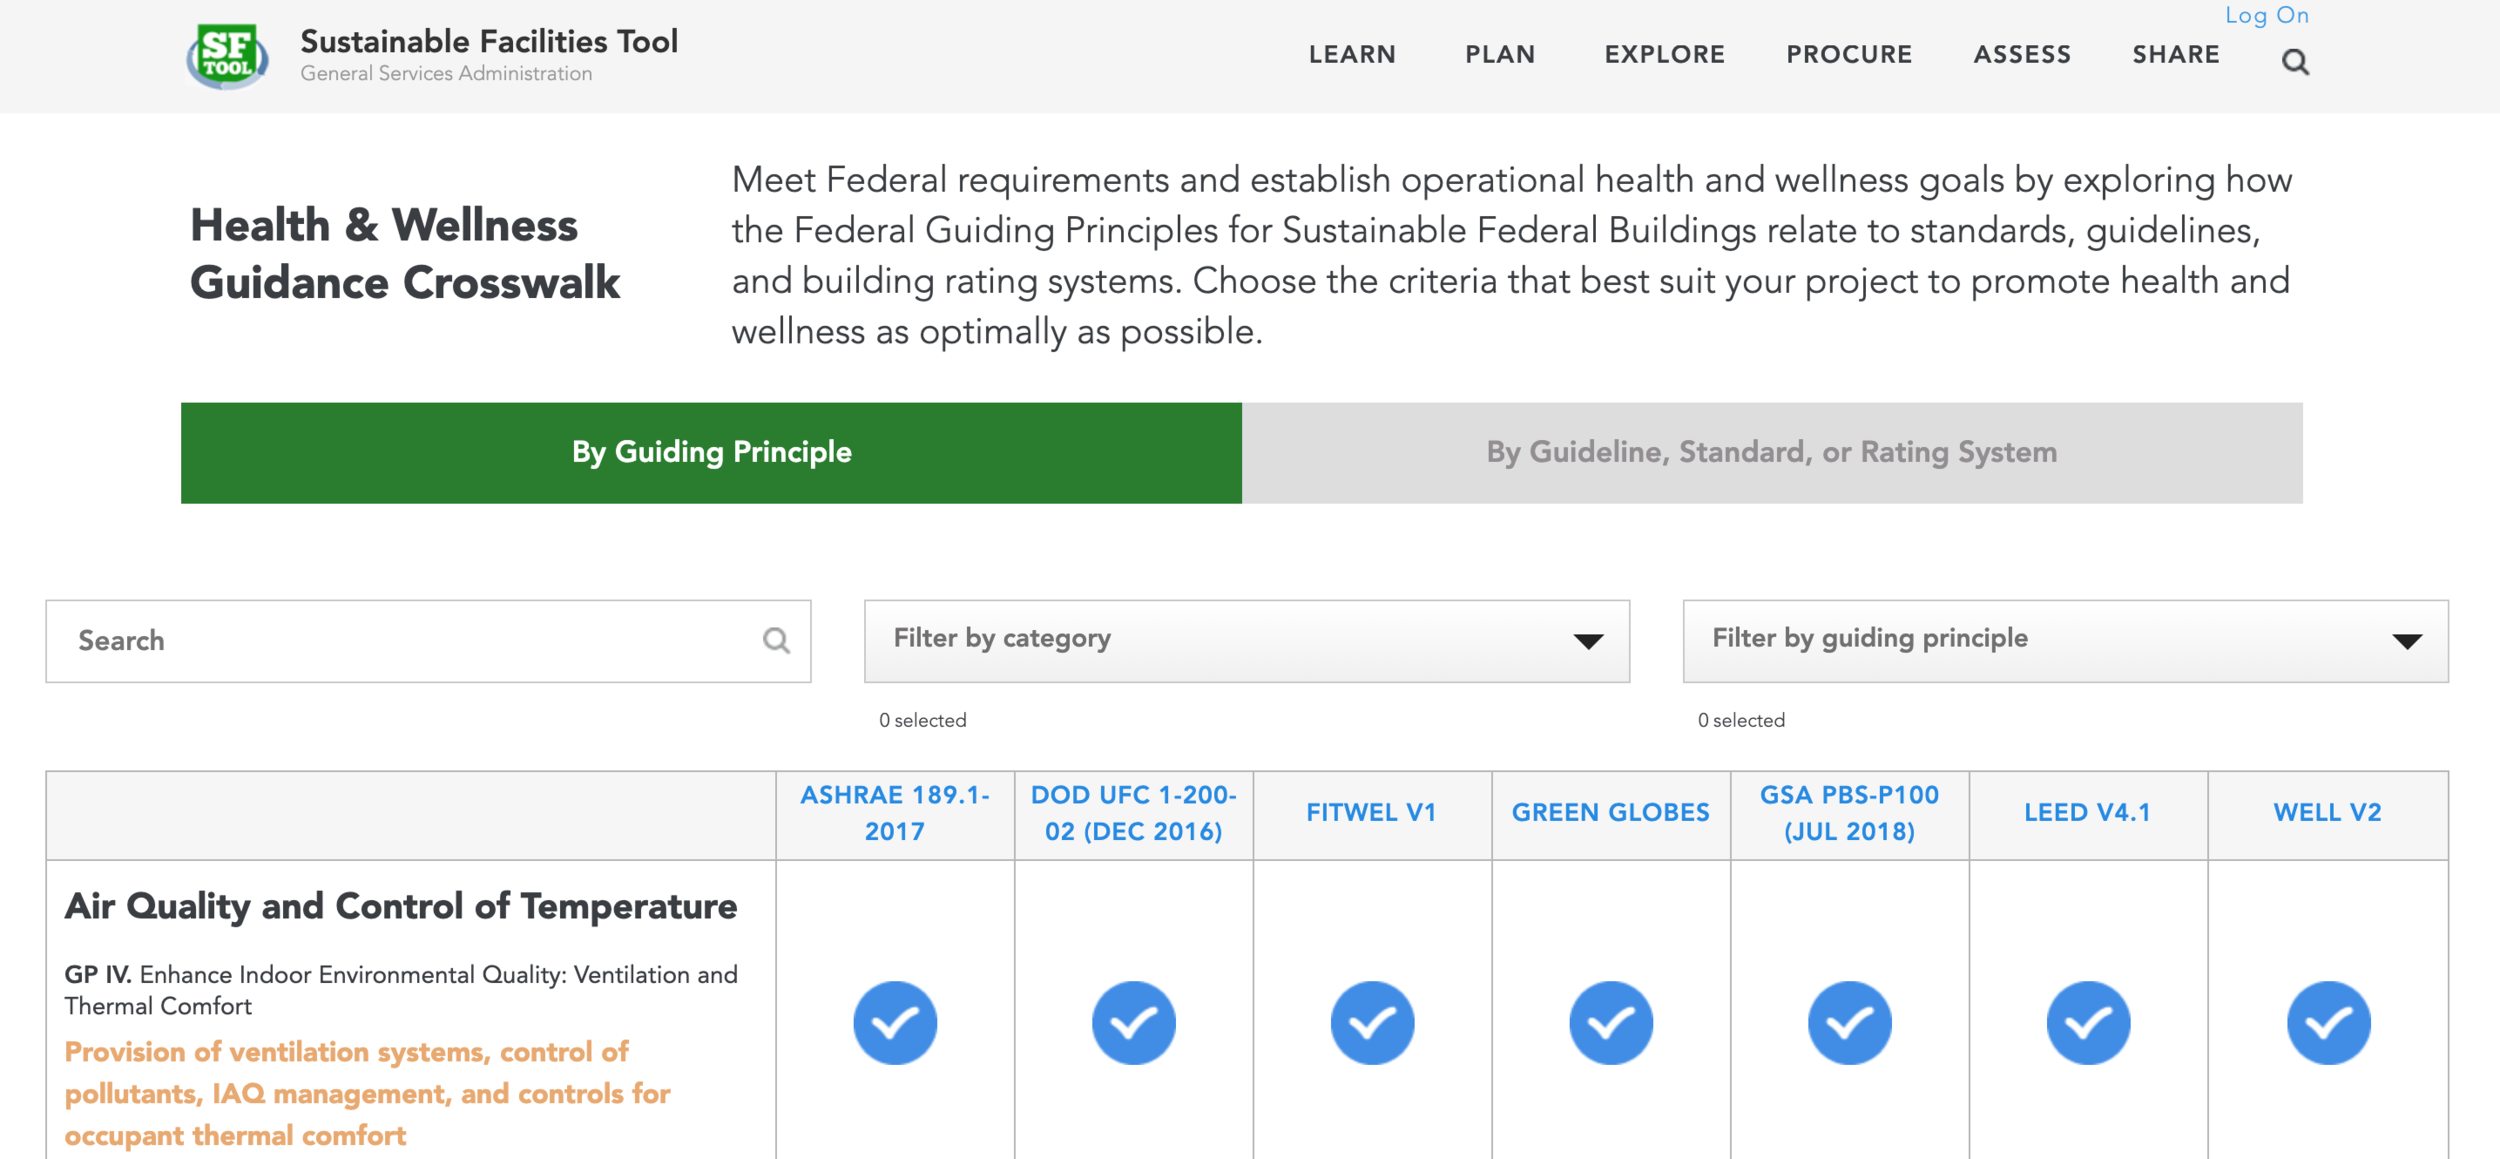2500x1159 pixels.
Task: Open the Sustainable Facilities Tool home title
Action: coord(489,41)
